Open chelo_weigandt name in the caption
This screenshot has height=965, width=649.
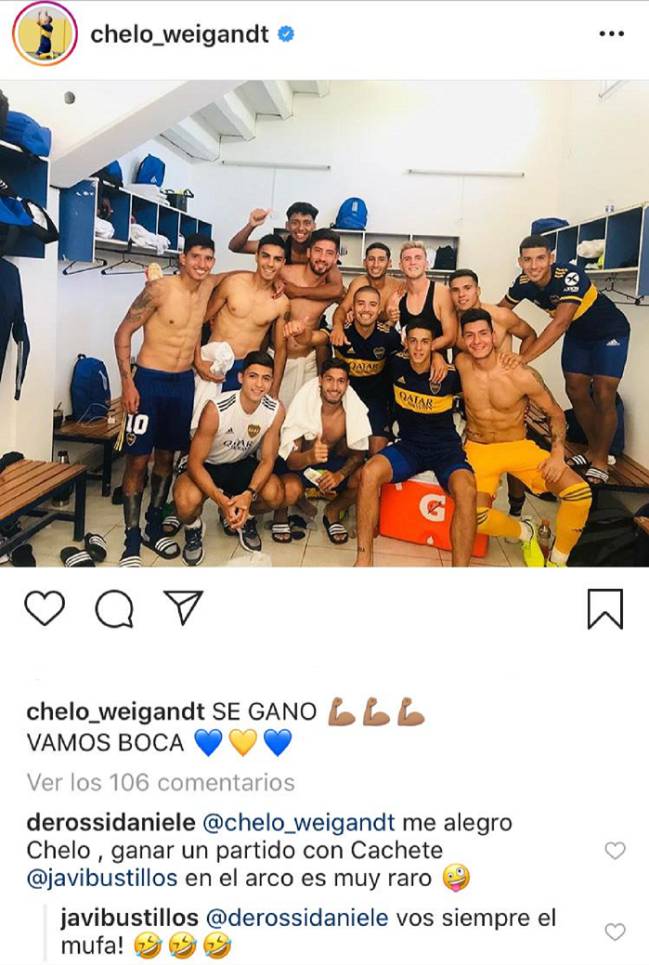[x=116, y=712]
